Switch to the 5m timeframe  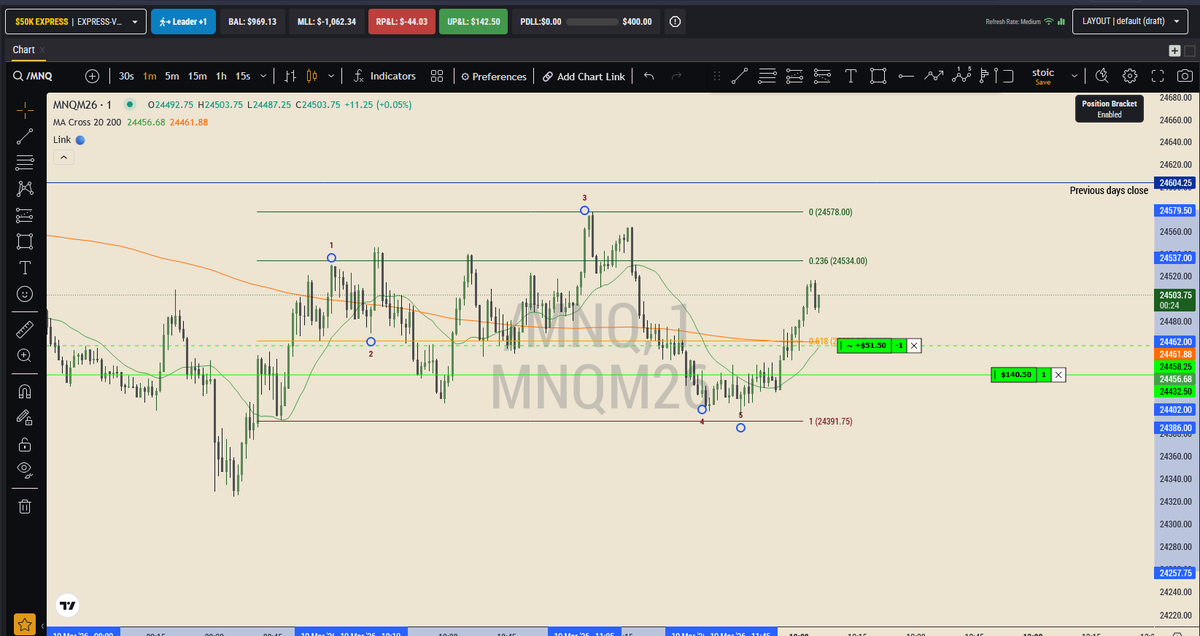[172, 76]
